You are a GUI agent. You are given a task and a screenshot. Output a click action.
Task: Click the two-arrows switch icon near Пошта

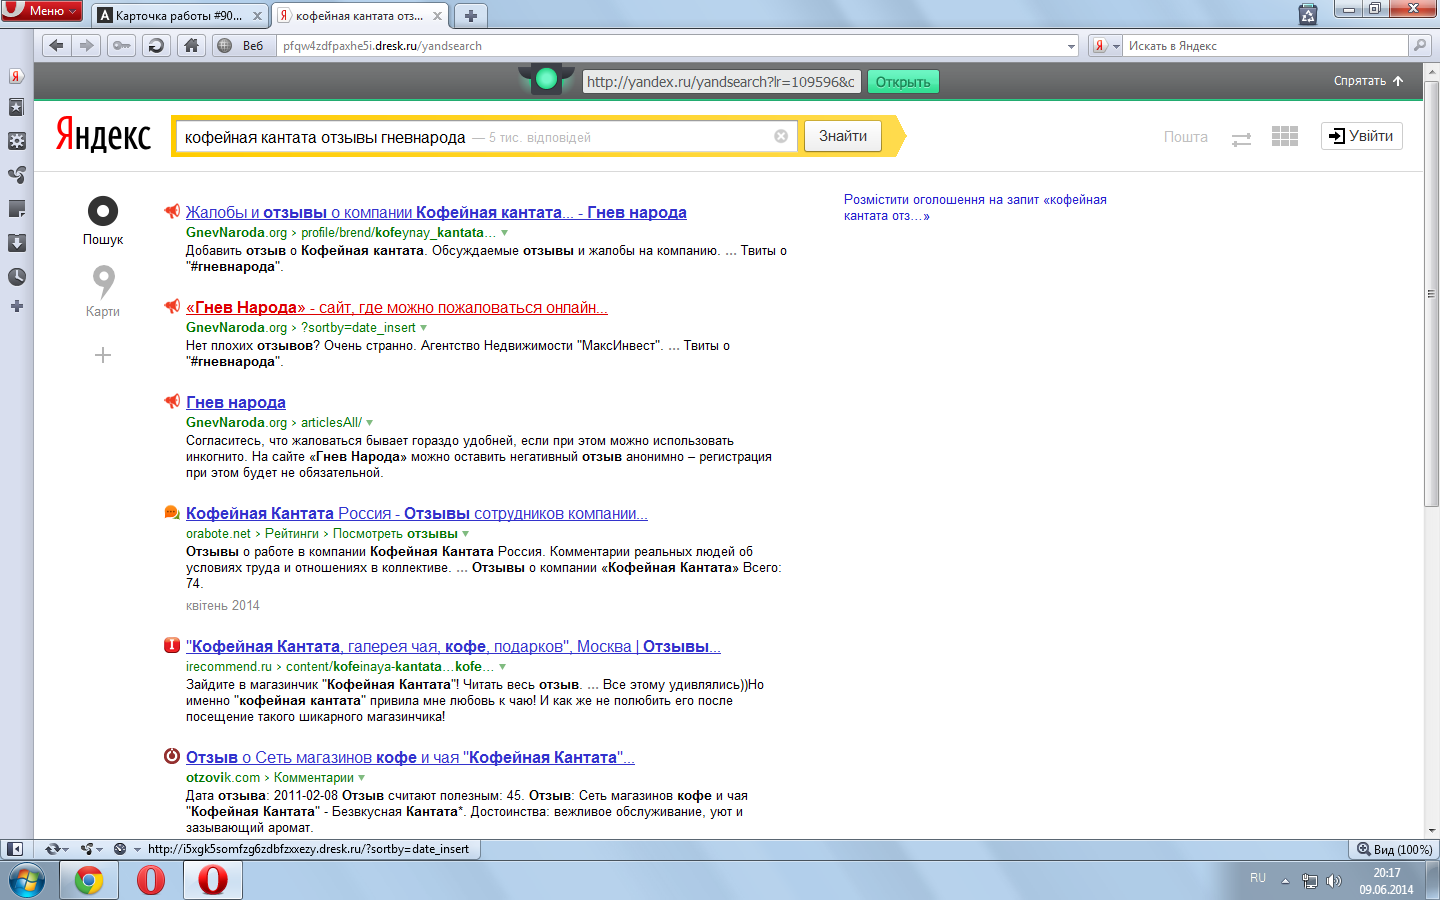1241,140
